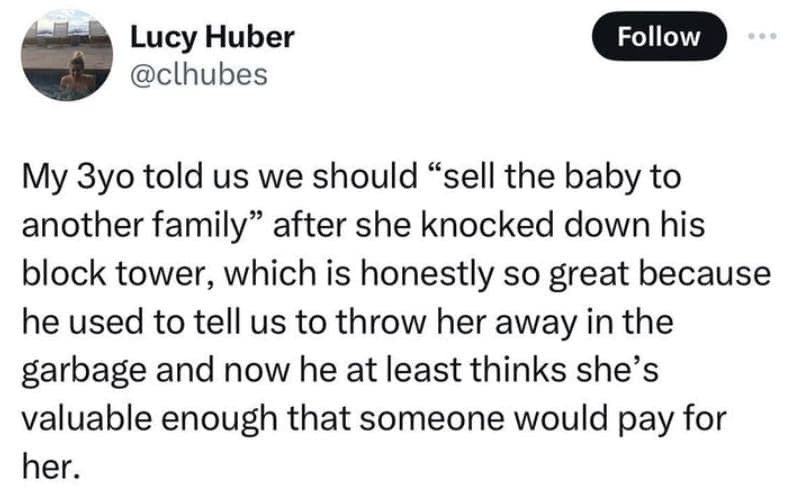Click the Lucy Huber display name

[x=212, y=37]
